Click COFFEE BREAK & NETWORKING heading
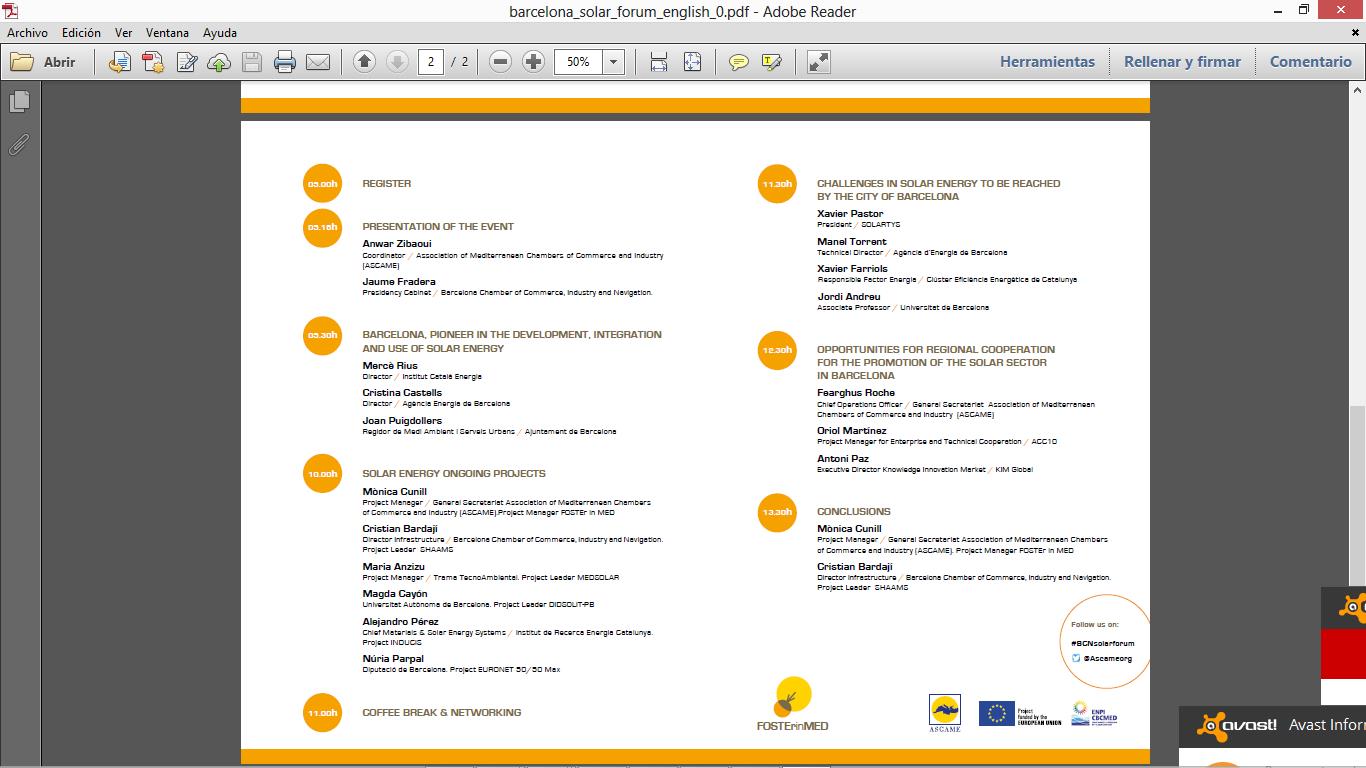This screenshot has height=768, width=1366. pyautogui.click(x=442, y=713)
